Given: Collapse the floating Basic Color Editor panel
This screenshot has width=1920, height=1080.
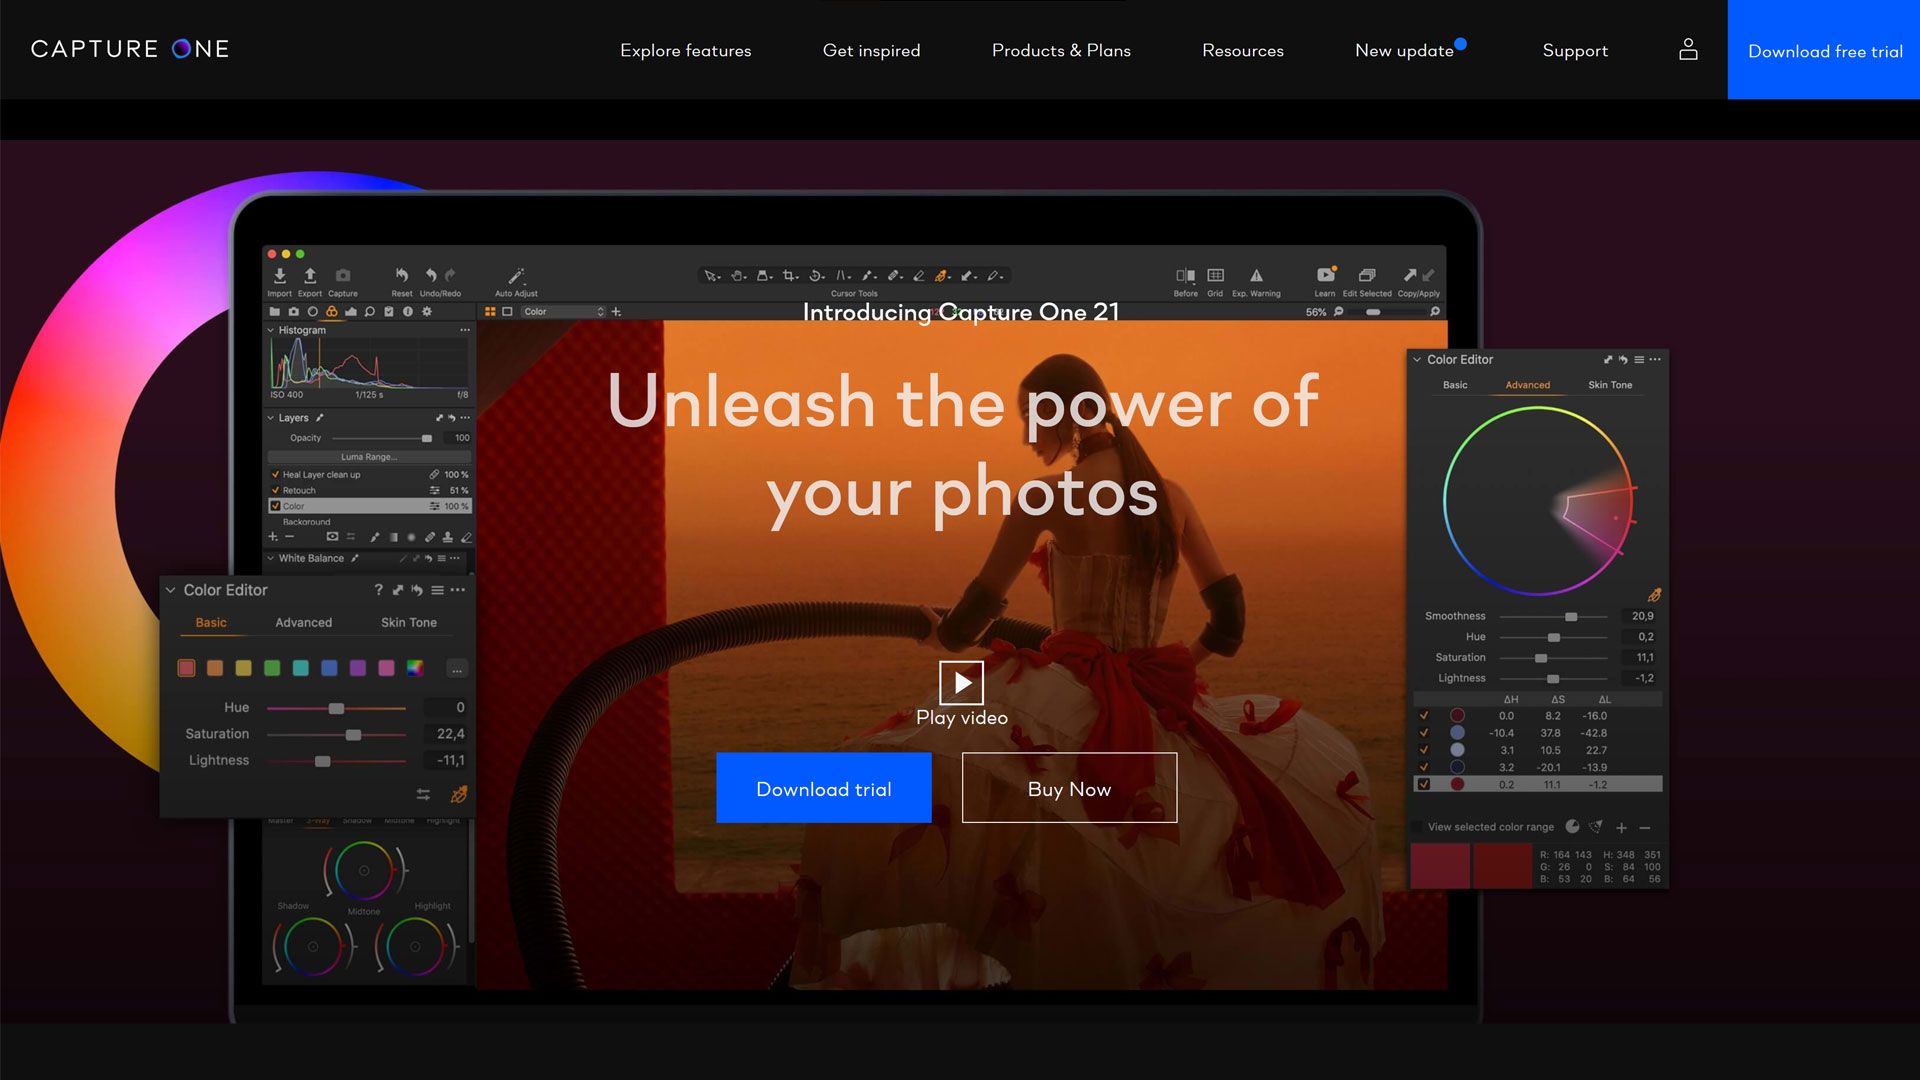Looking at the screenshot, I should (x=170, y=590).
